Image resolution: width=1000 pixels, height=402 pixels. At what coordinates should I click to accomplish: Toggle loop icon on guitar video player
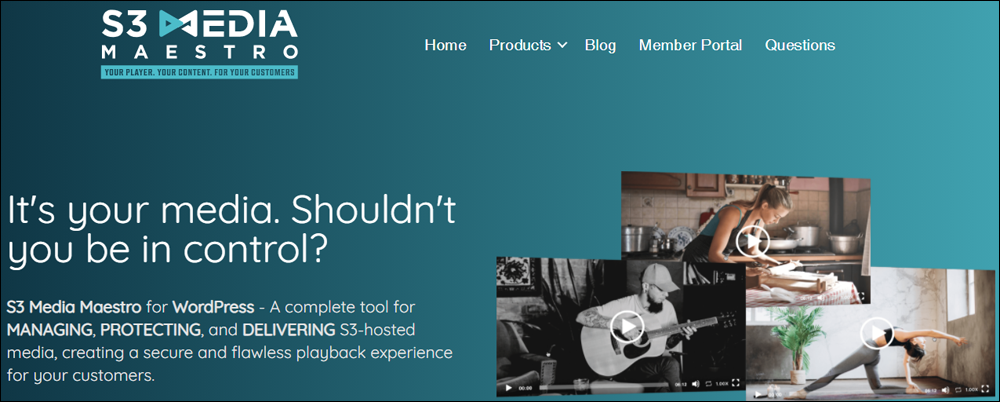click(x=708, y=384)
